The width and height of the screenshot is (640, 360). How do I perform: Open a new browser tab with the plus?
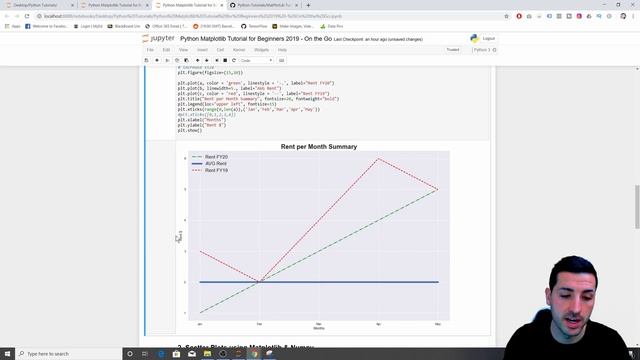coord(308,5)
